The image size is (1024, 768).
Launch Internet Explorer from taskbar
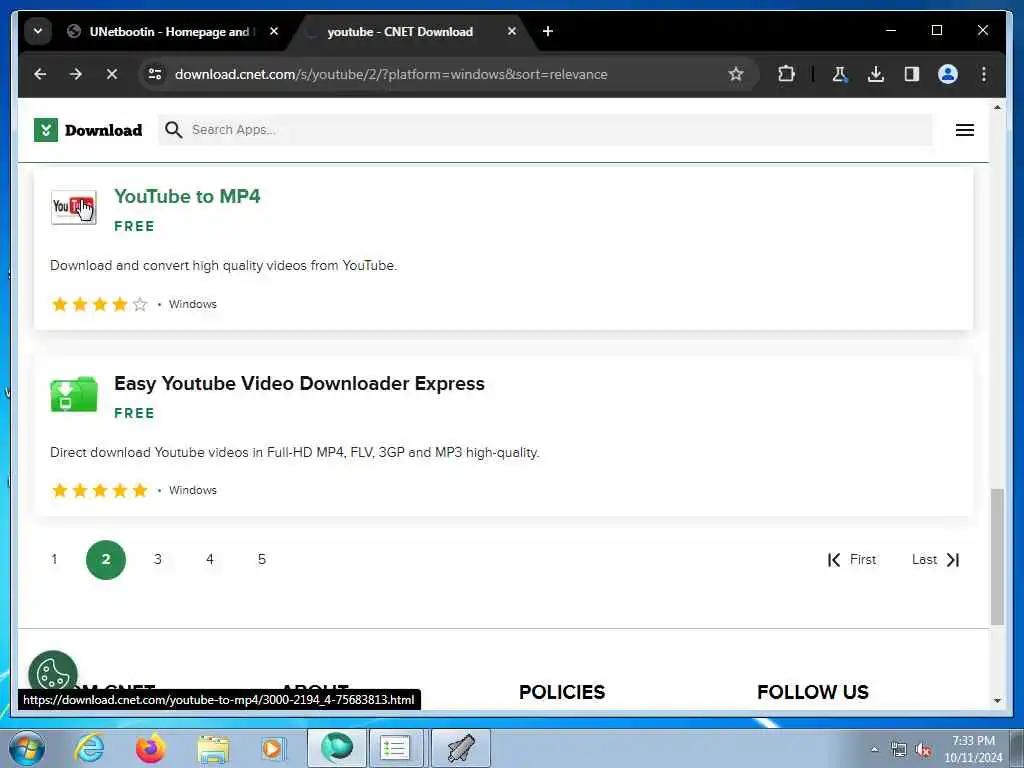click(x=89, y=748)
